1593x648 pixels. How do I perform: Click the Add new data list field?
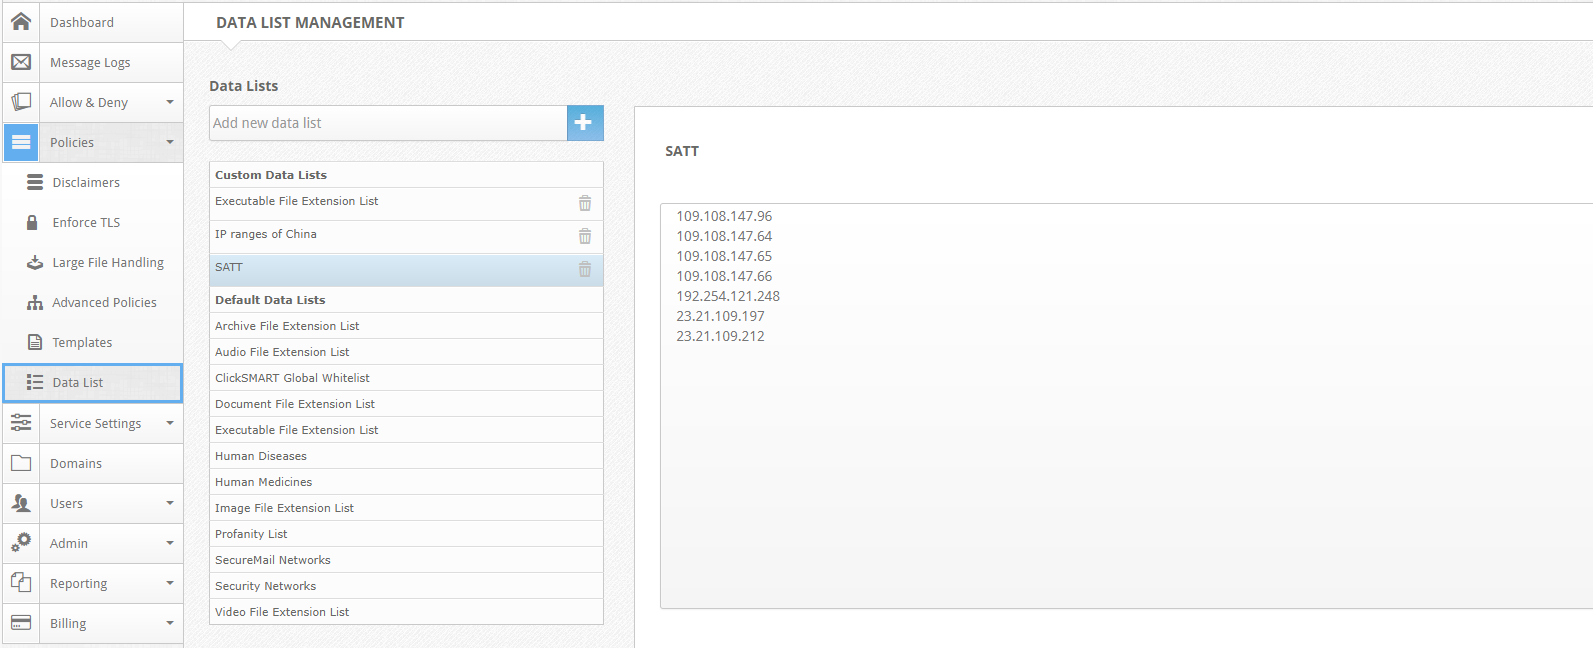point(388,123)
